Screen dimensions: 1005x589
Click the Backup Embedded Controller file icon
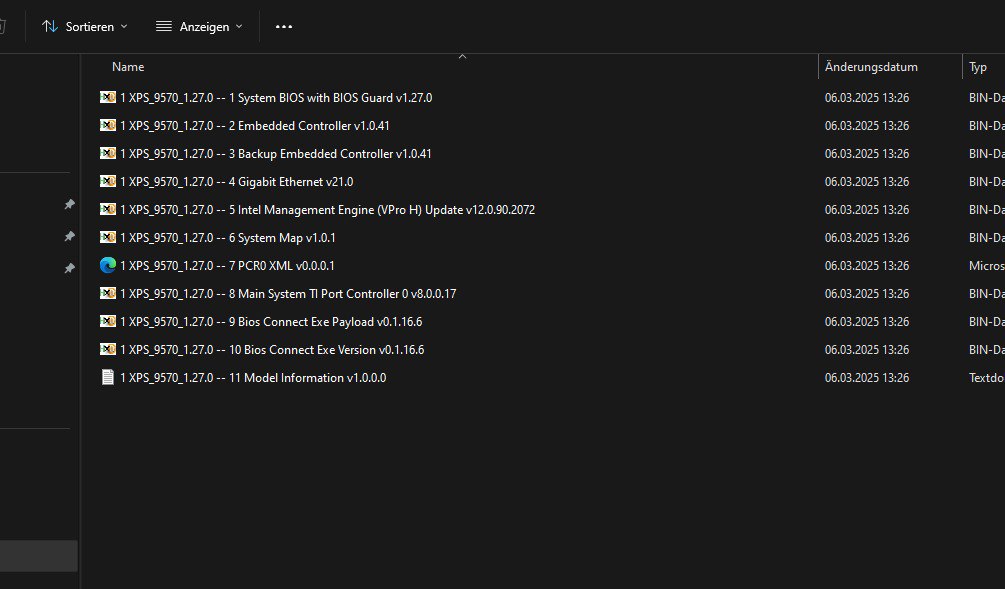[108, 154]
